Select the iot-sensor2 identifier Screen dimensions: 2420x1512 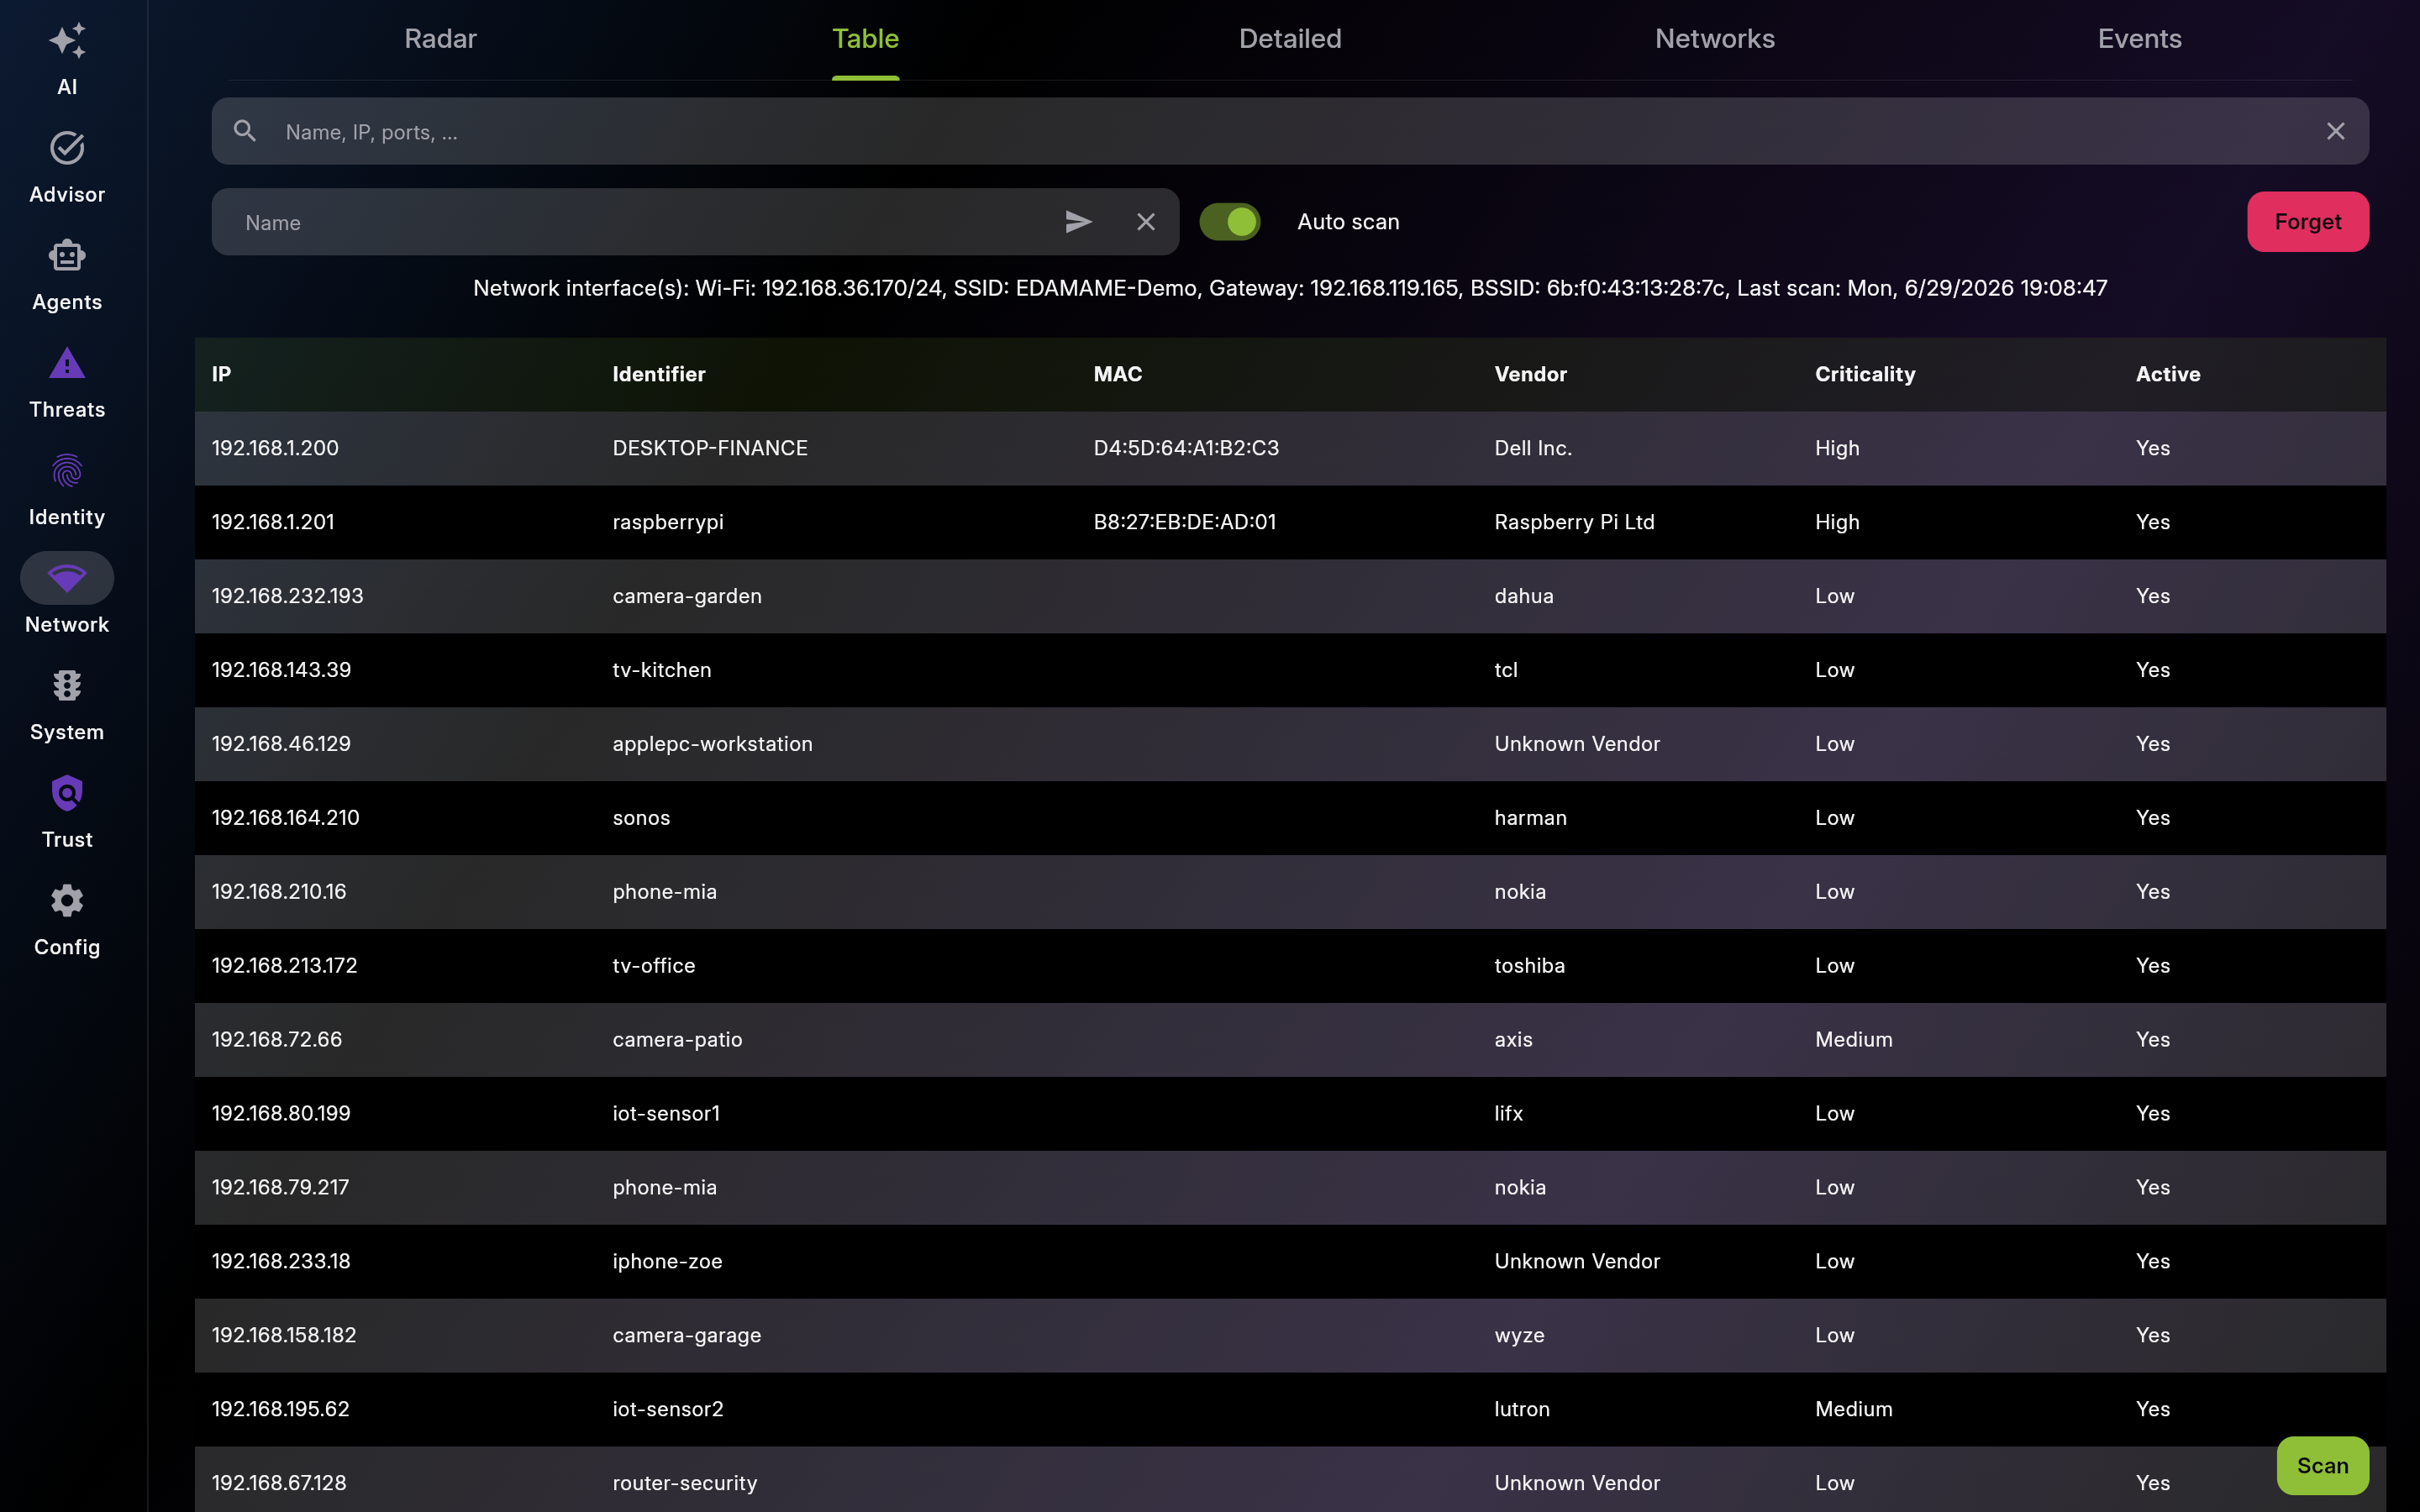click(668, 1410)
